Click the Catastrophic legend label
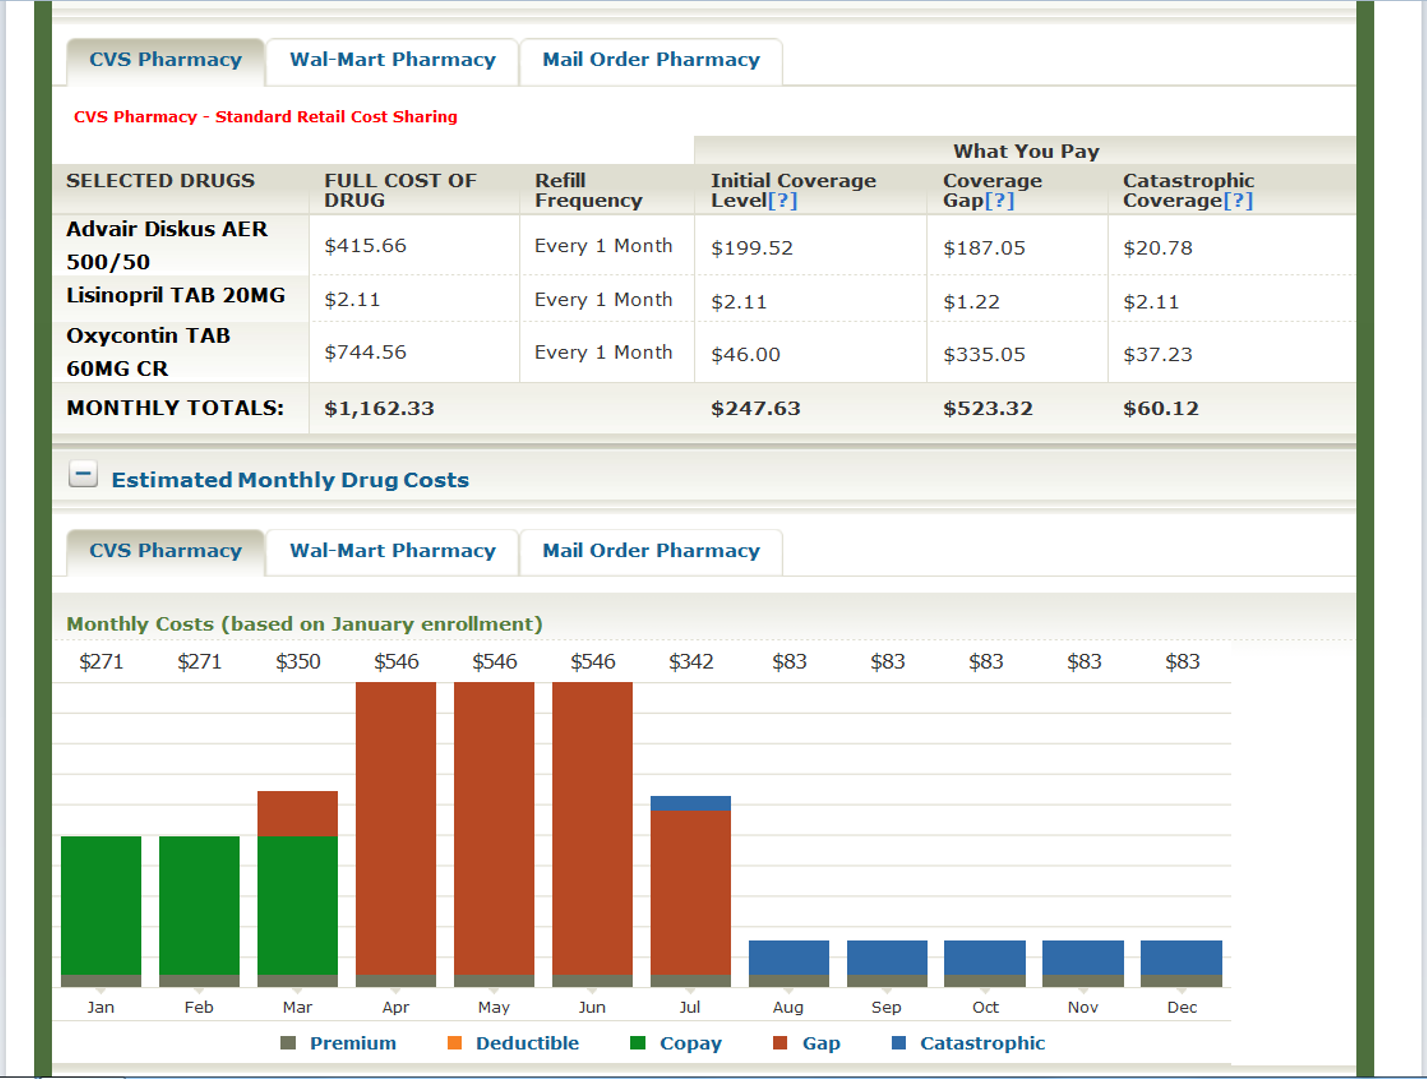The height and width of the screenshot is (1079, 1427). (x=982, y=1043)
